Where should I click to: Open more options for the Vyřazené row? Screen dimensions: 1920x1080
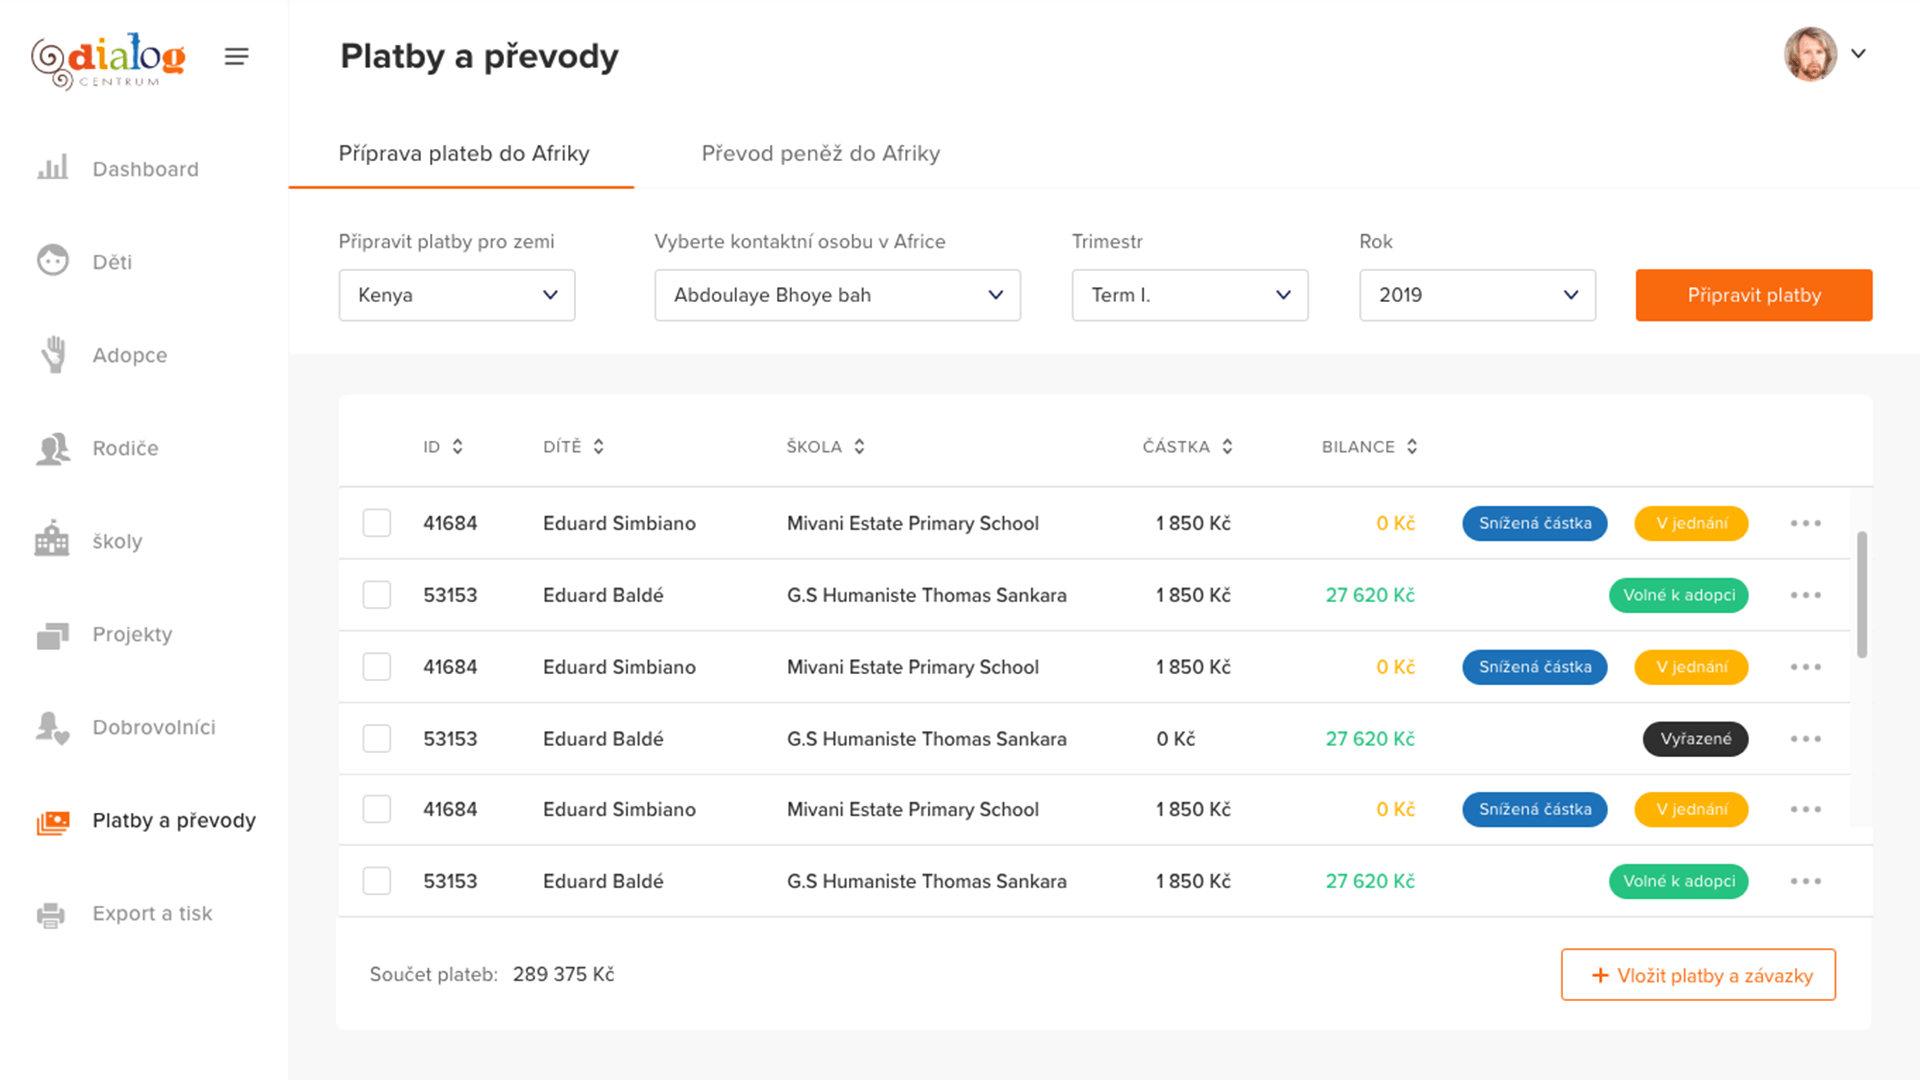[1806, 739]
